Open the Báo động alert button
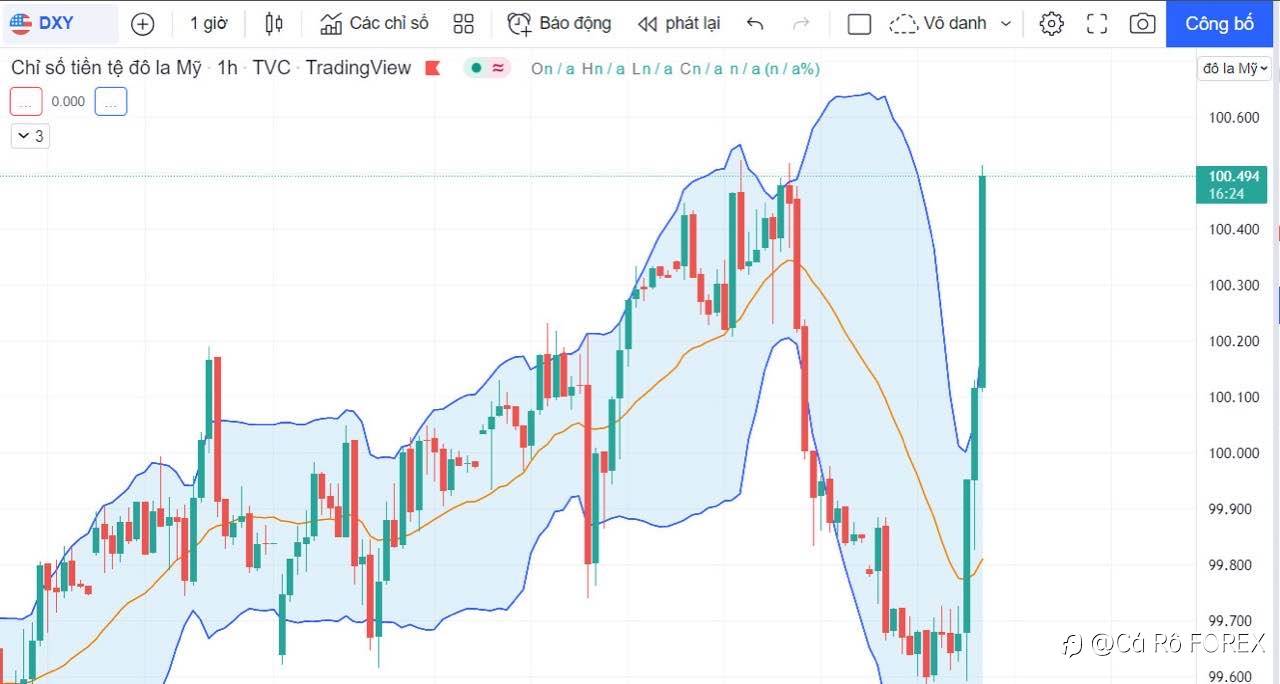 pyautogui.click(x=560, y=24)
